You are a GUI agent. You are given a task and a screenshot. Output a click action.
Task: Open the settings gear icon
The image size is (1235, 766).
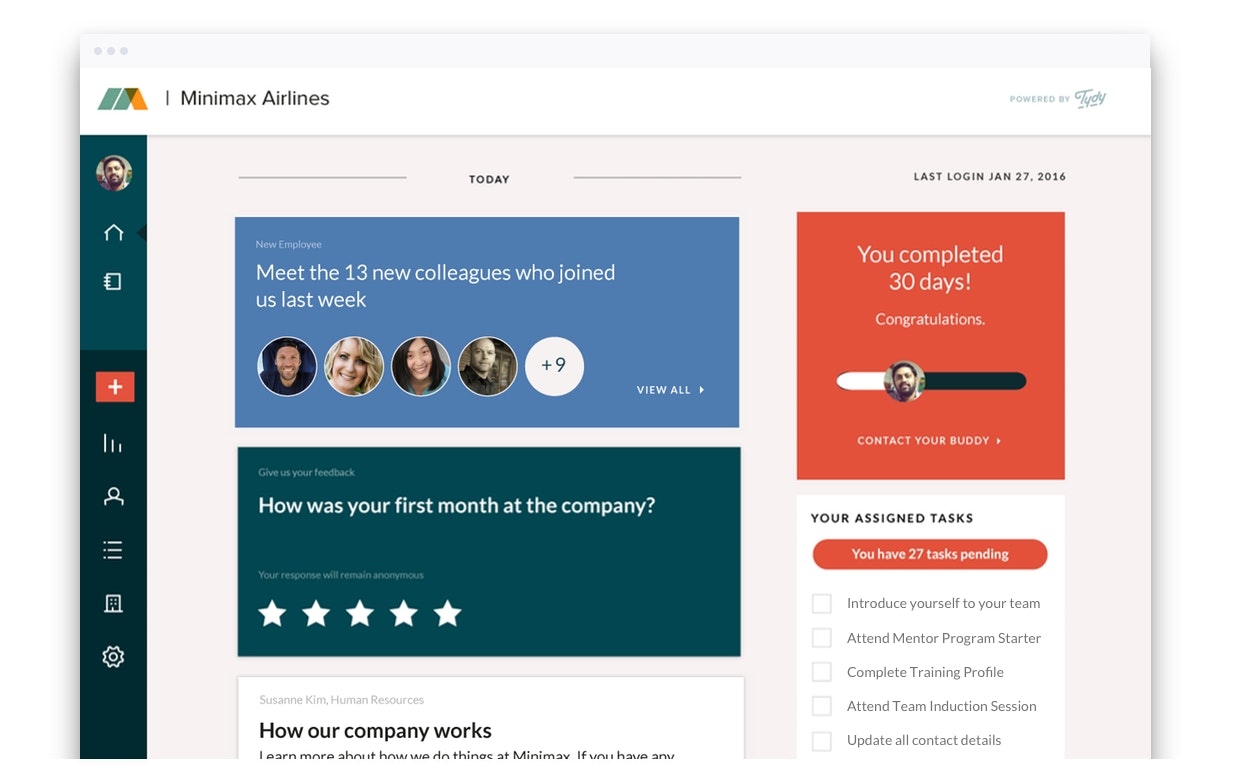[113, 657]
